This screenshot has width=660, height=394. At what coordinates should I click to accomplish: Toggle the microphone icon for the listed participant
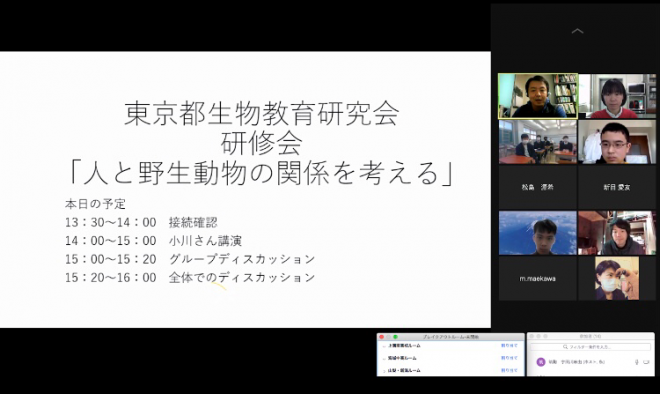pos(637,362)
